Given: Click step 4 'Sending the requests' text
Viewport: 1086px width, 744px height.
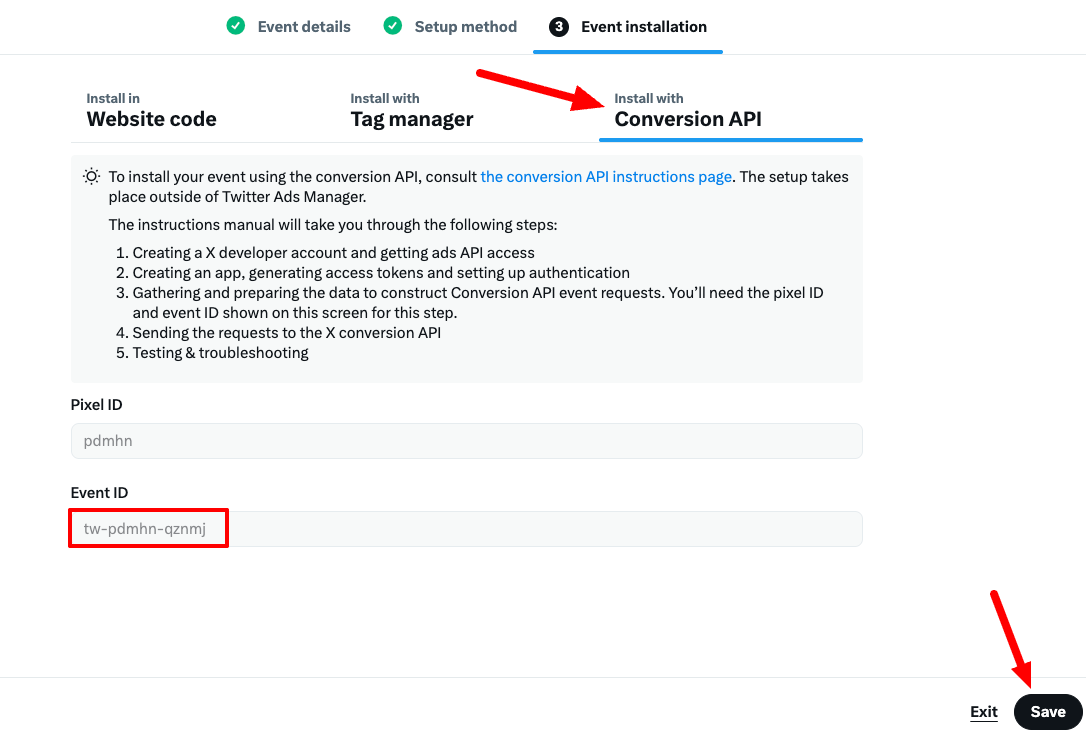Looking at the screenshot, I should [287, 333].
